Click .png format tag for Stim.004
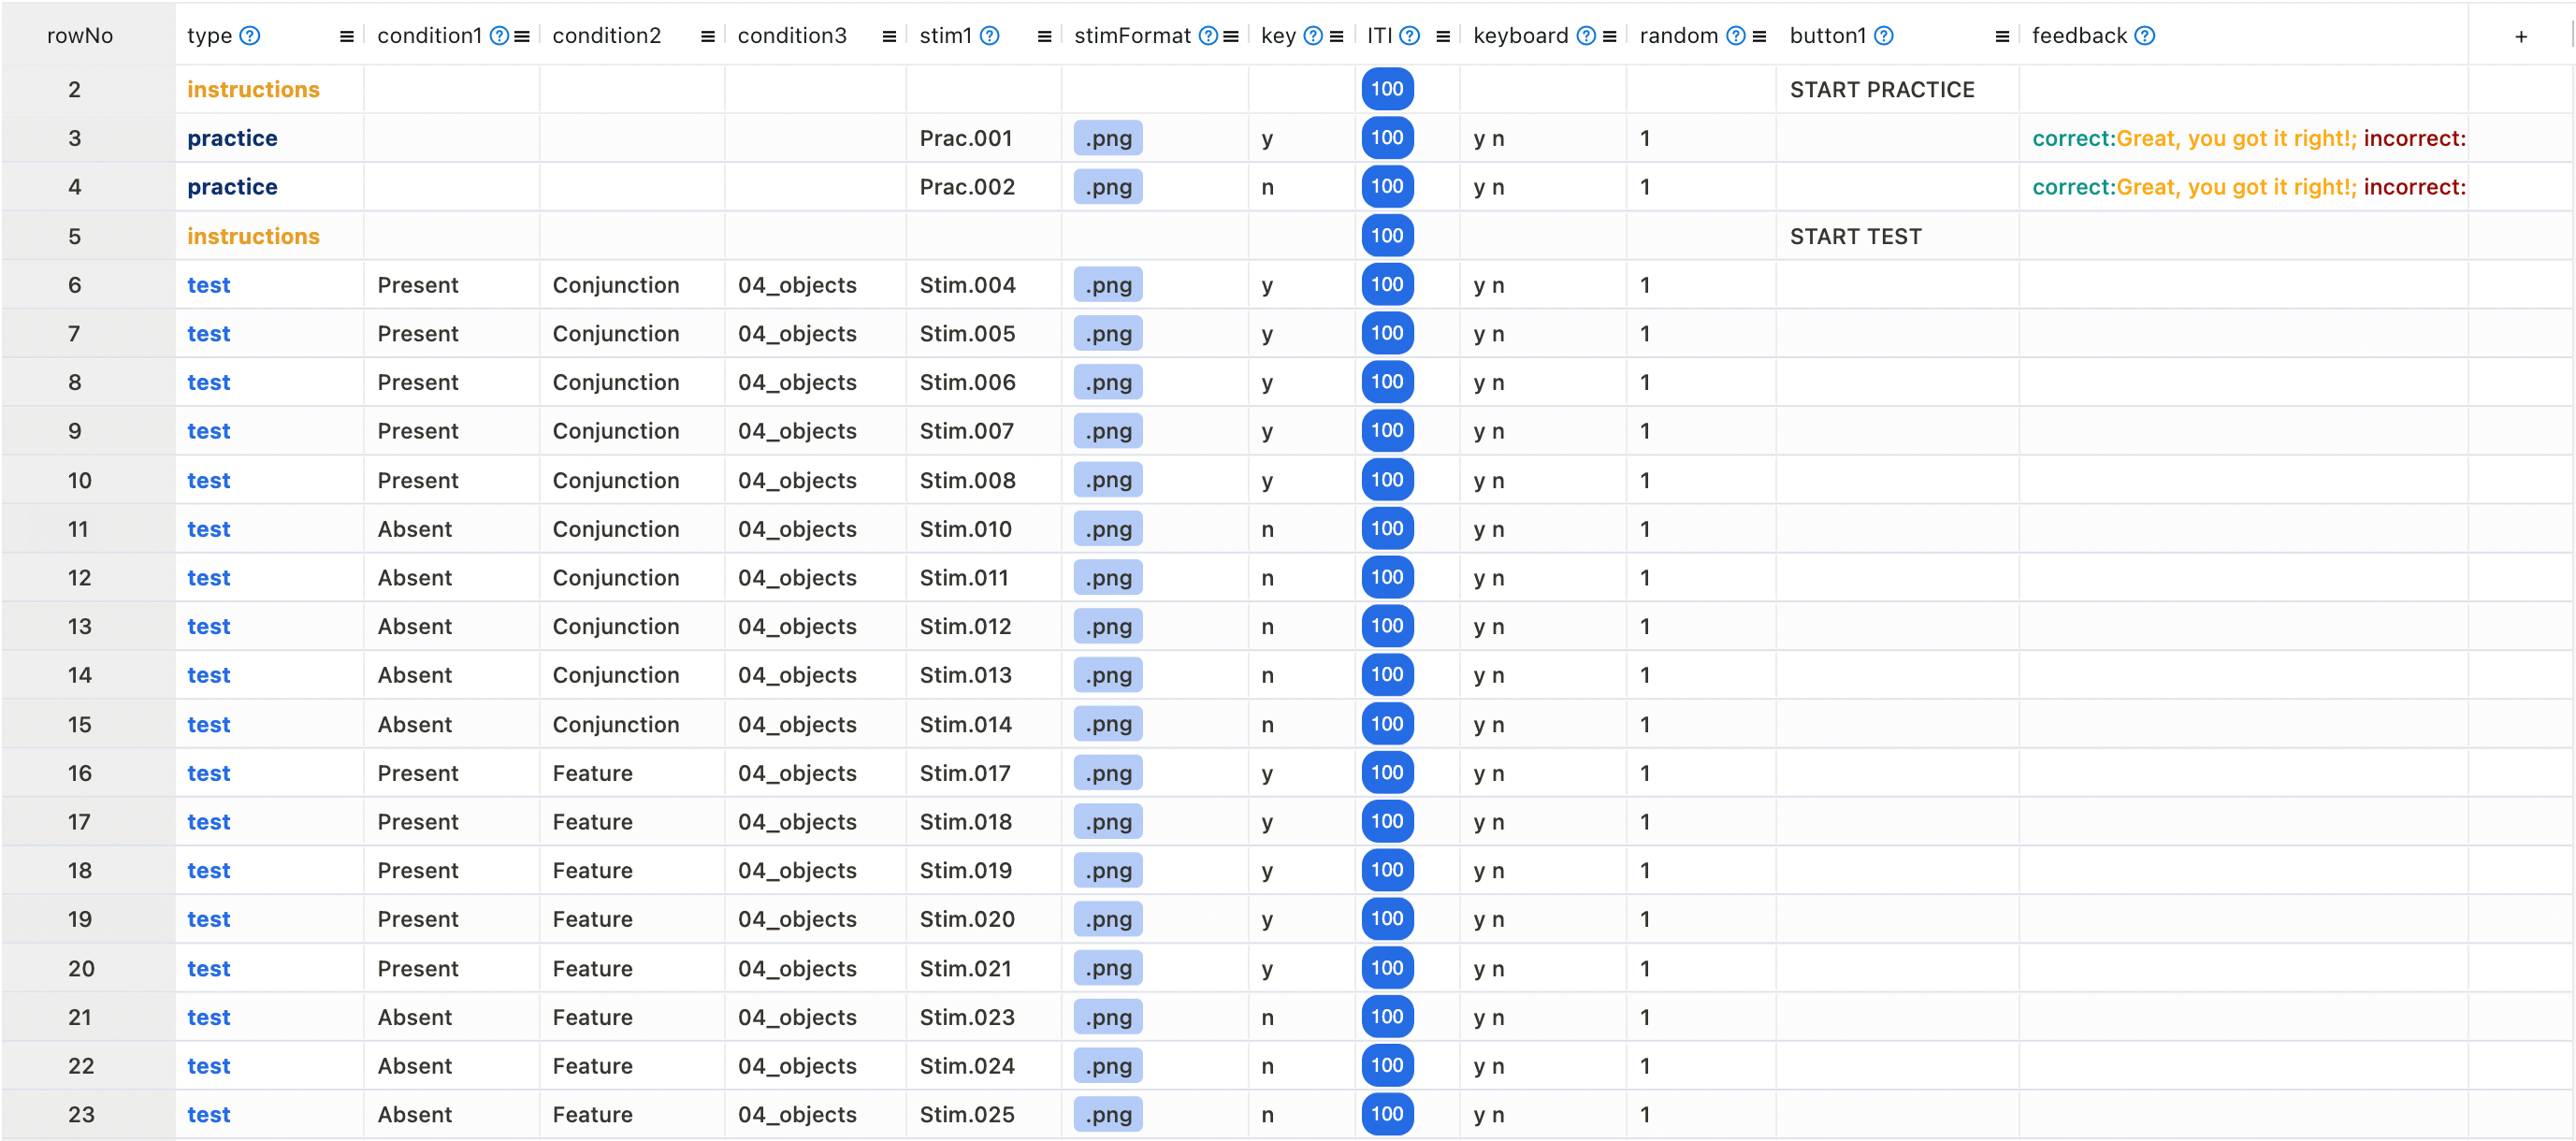Image resolution: width=2576 pixels, height=1141 pixels. (1108, 285)
